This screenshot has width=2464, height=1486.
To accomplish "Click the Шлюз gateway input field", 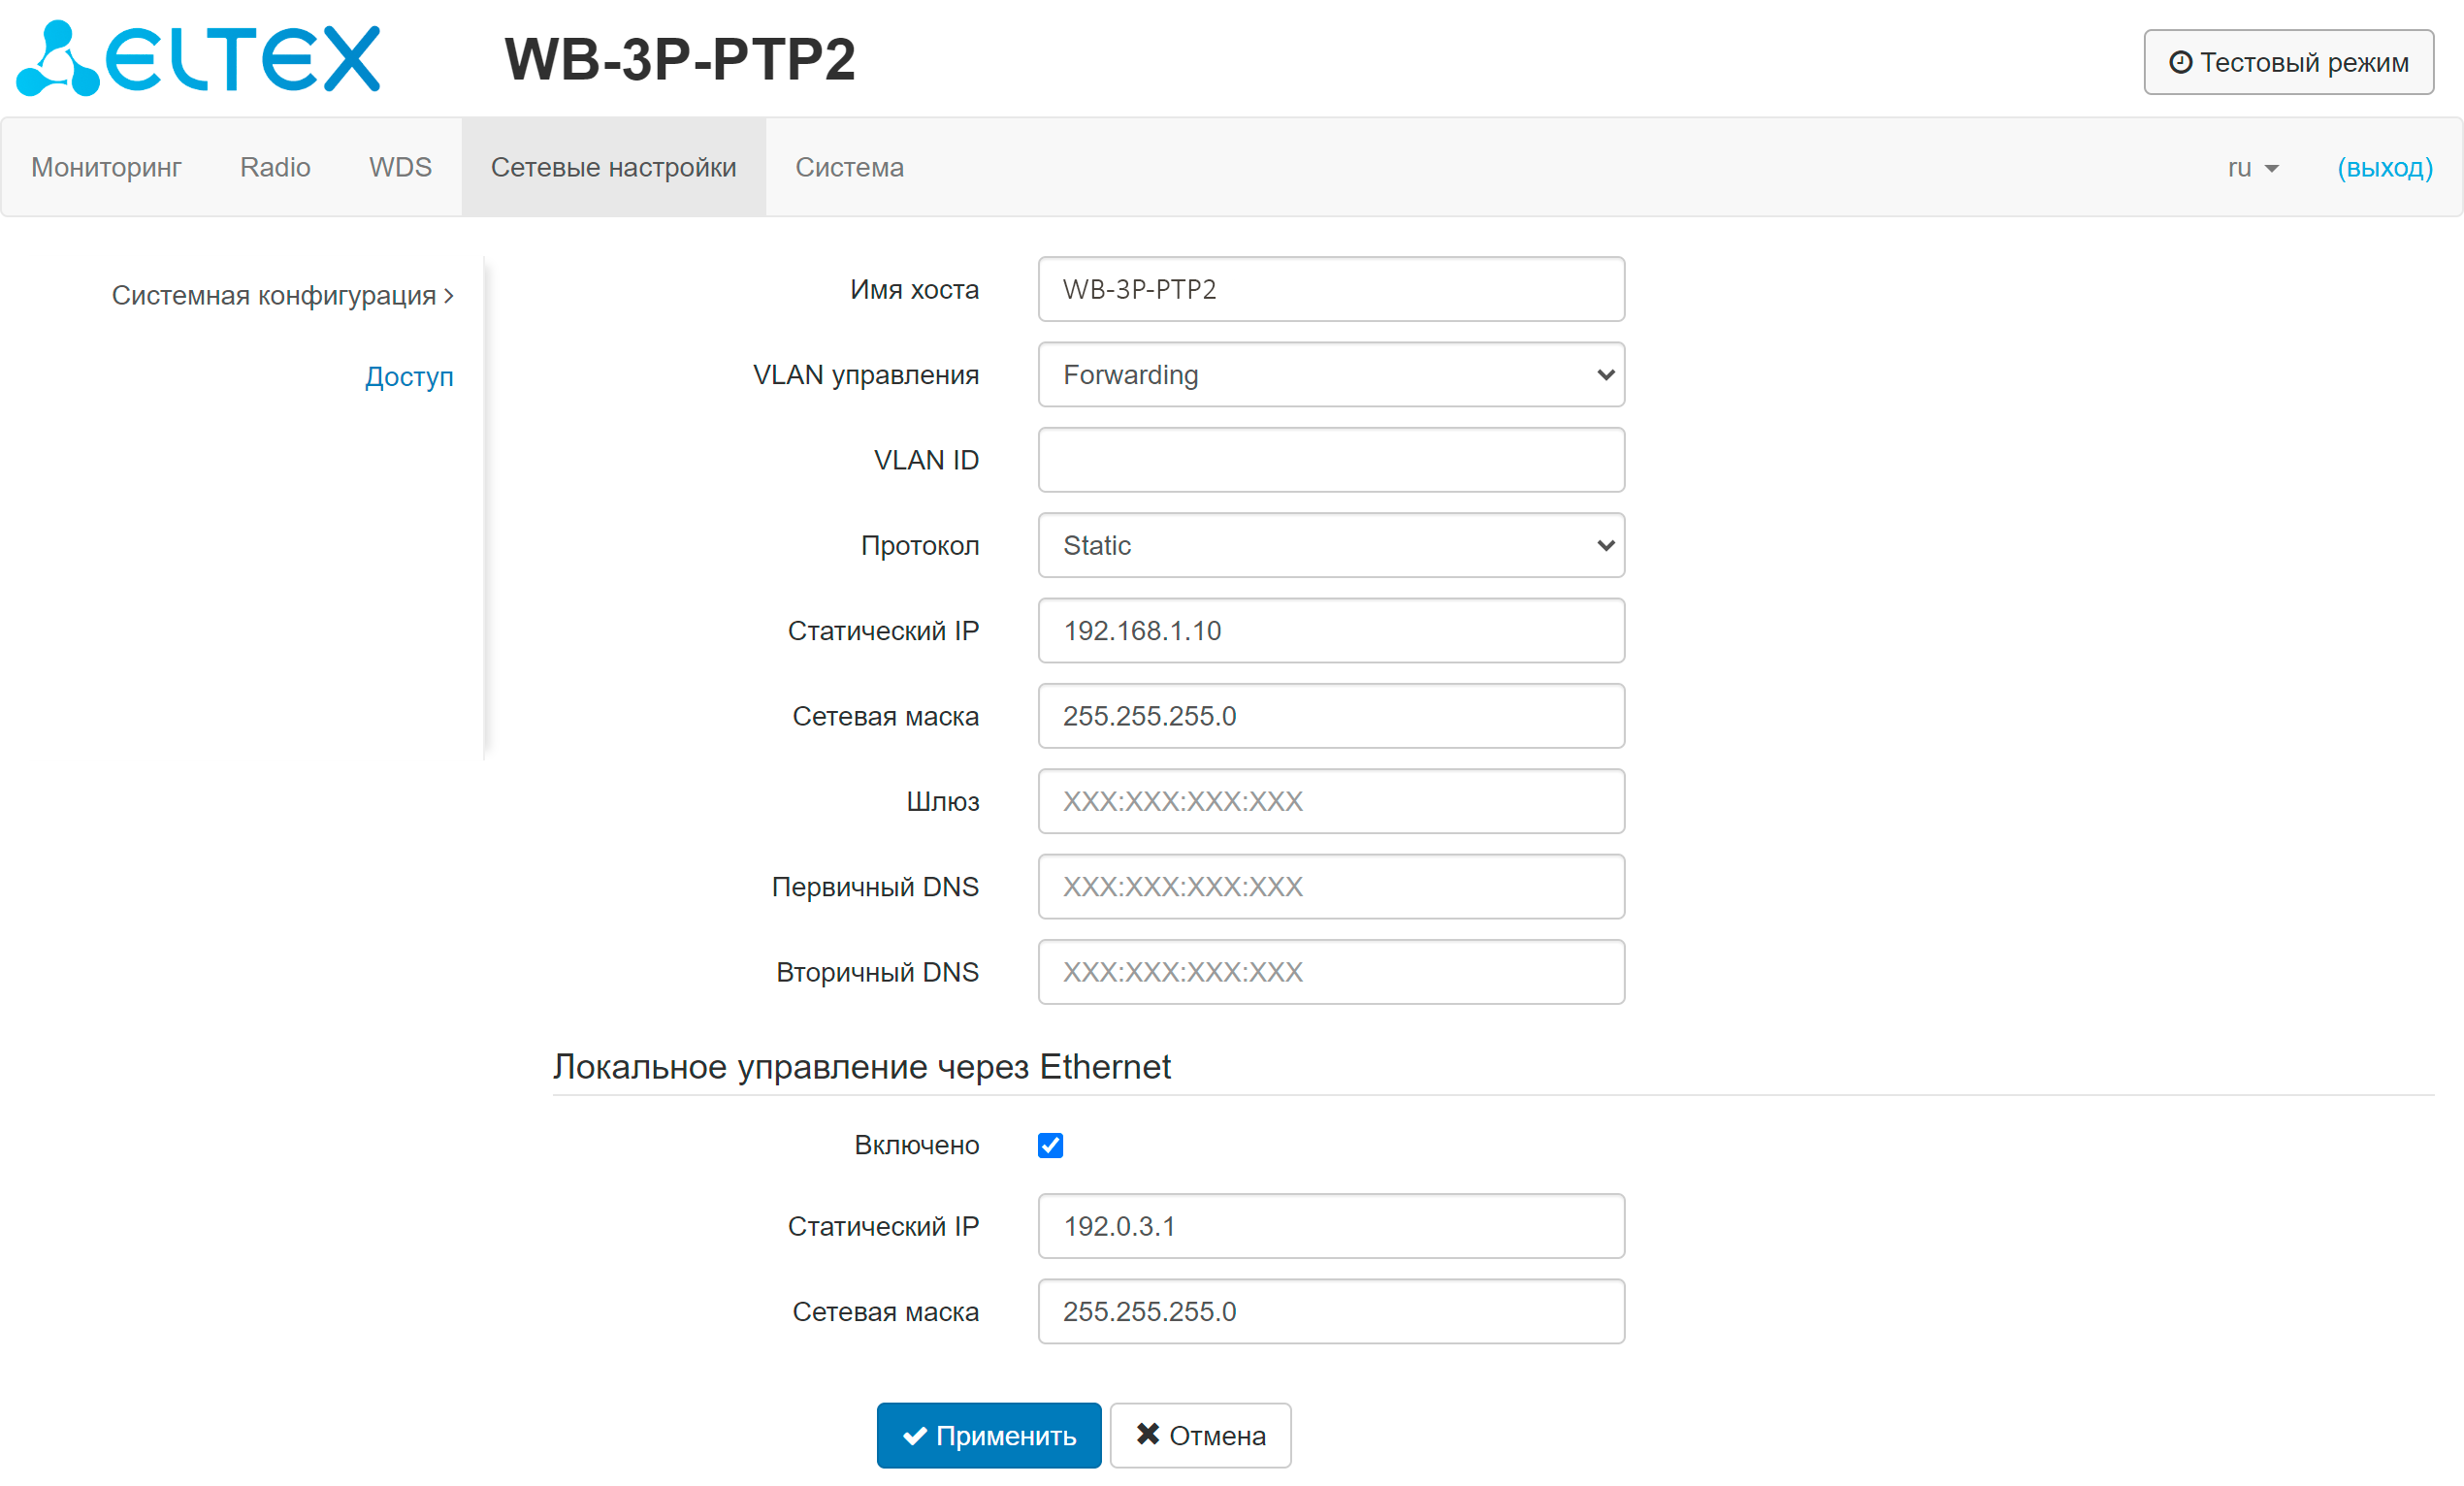I will click(x=1330, y=801).
